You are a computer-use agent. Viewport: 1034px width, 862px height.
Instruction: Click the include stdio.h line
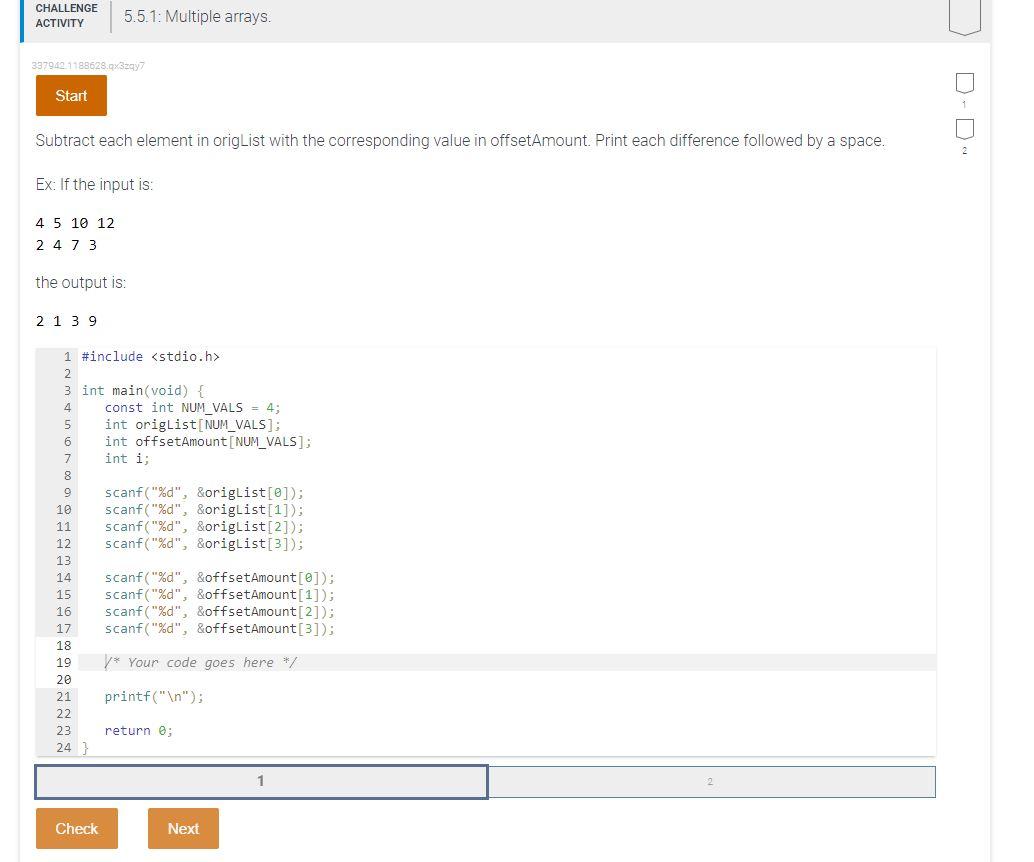[160, 356]
